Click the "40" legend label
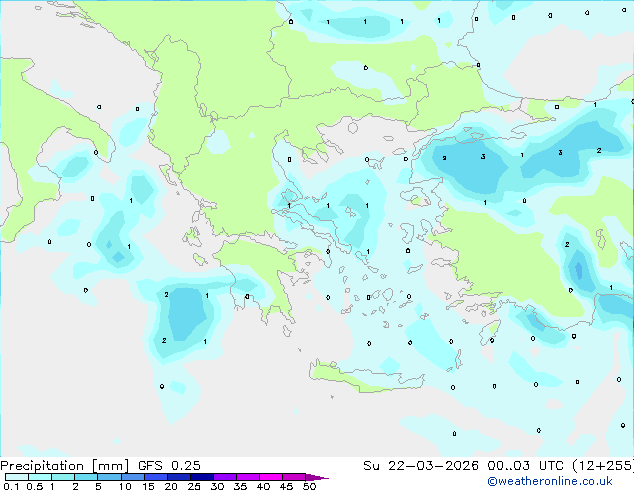This screenshot has height=490, width=634. [263, 486]
